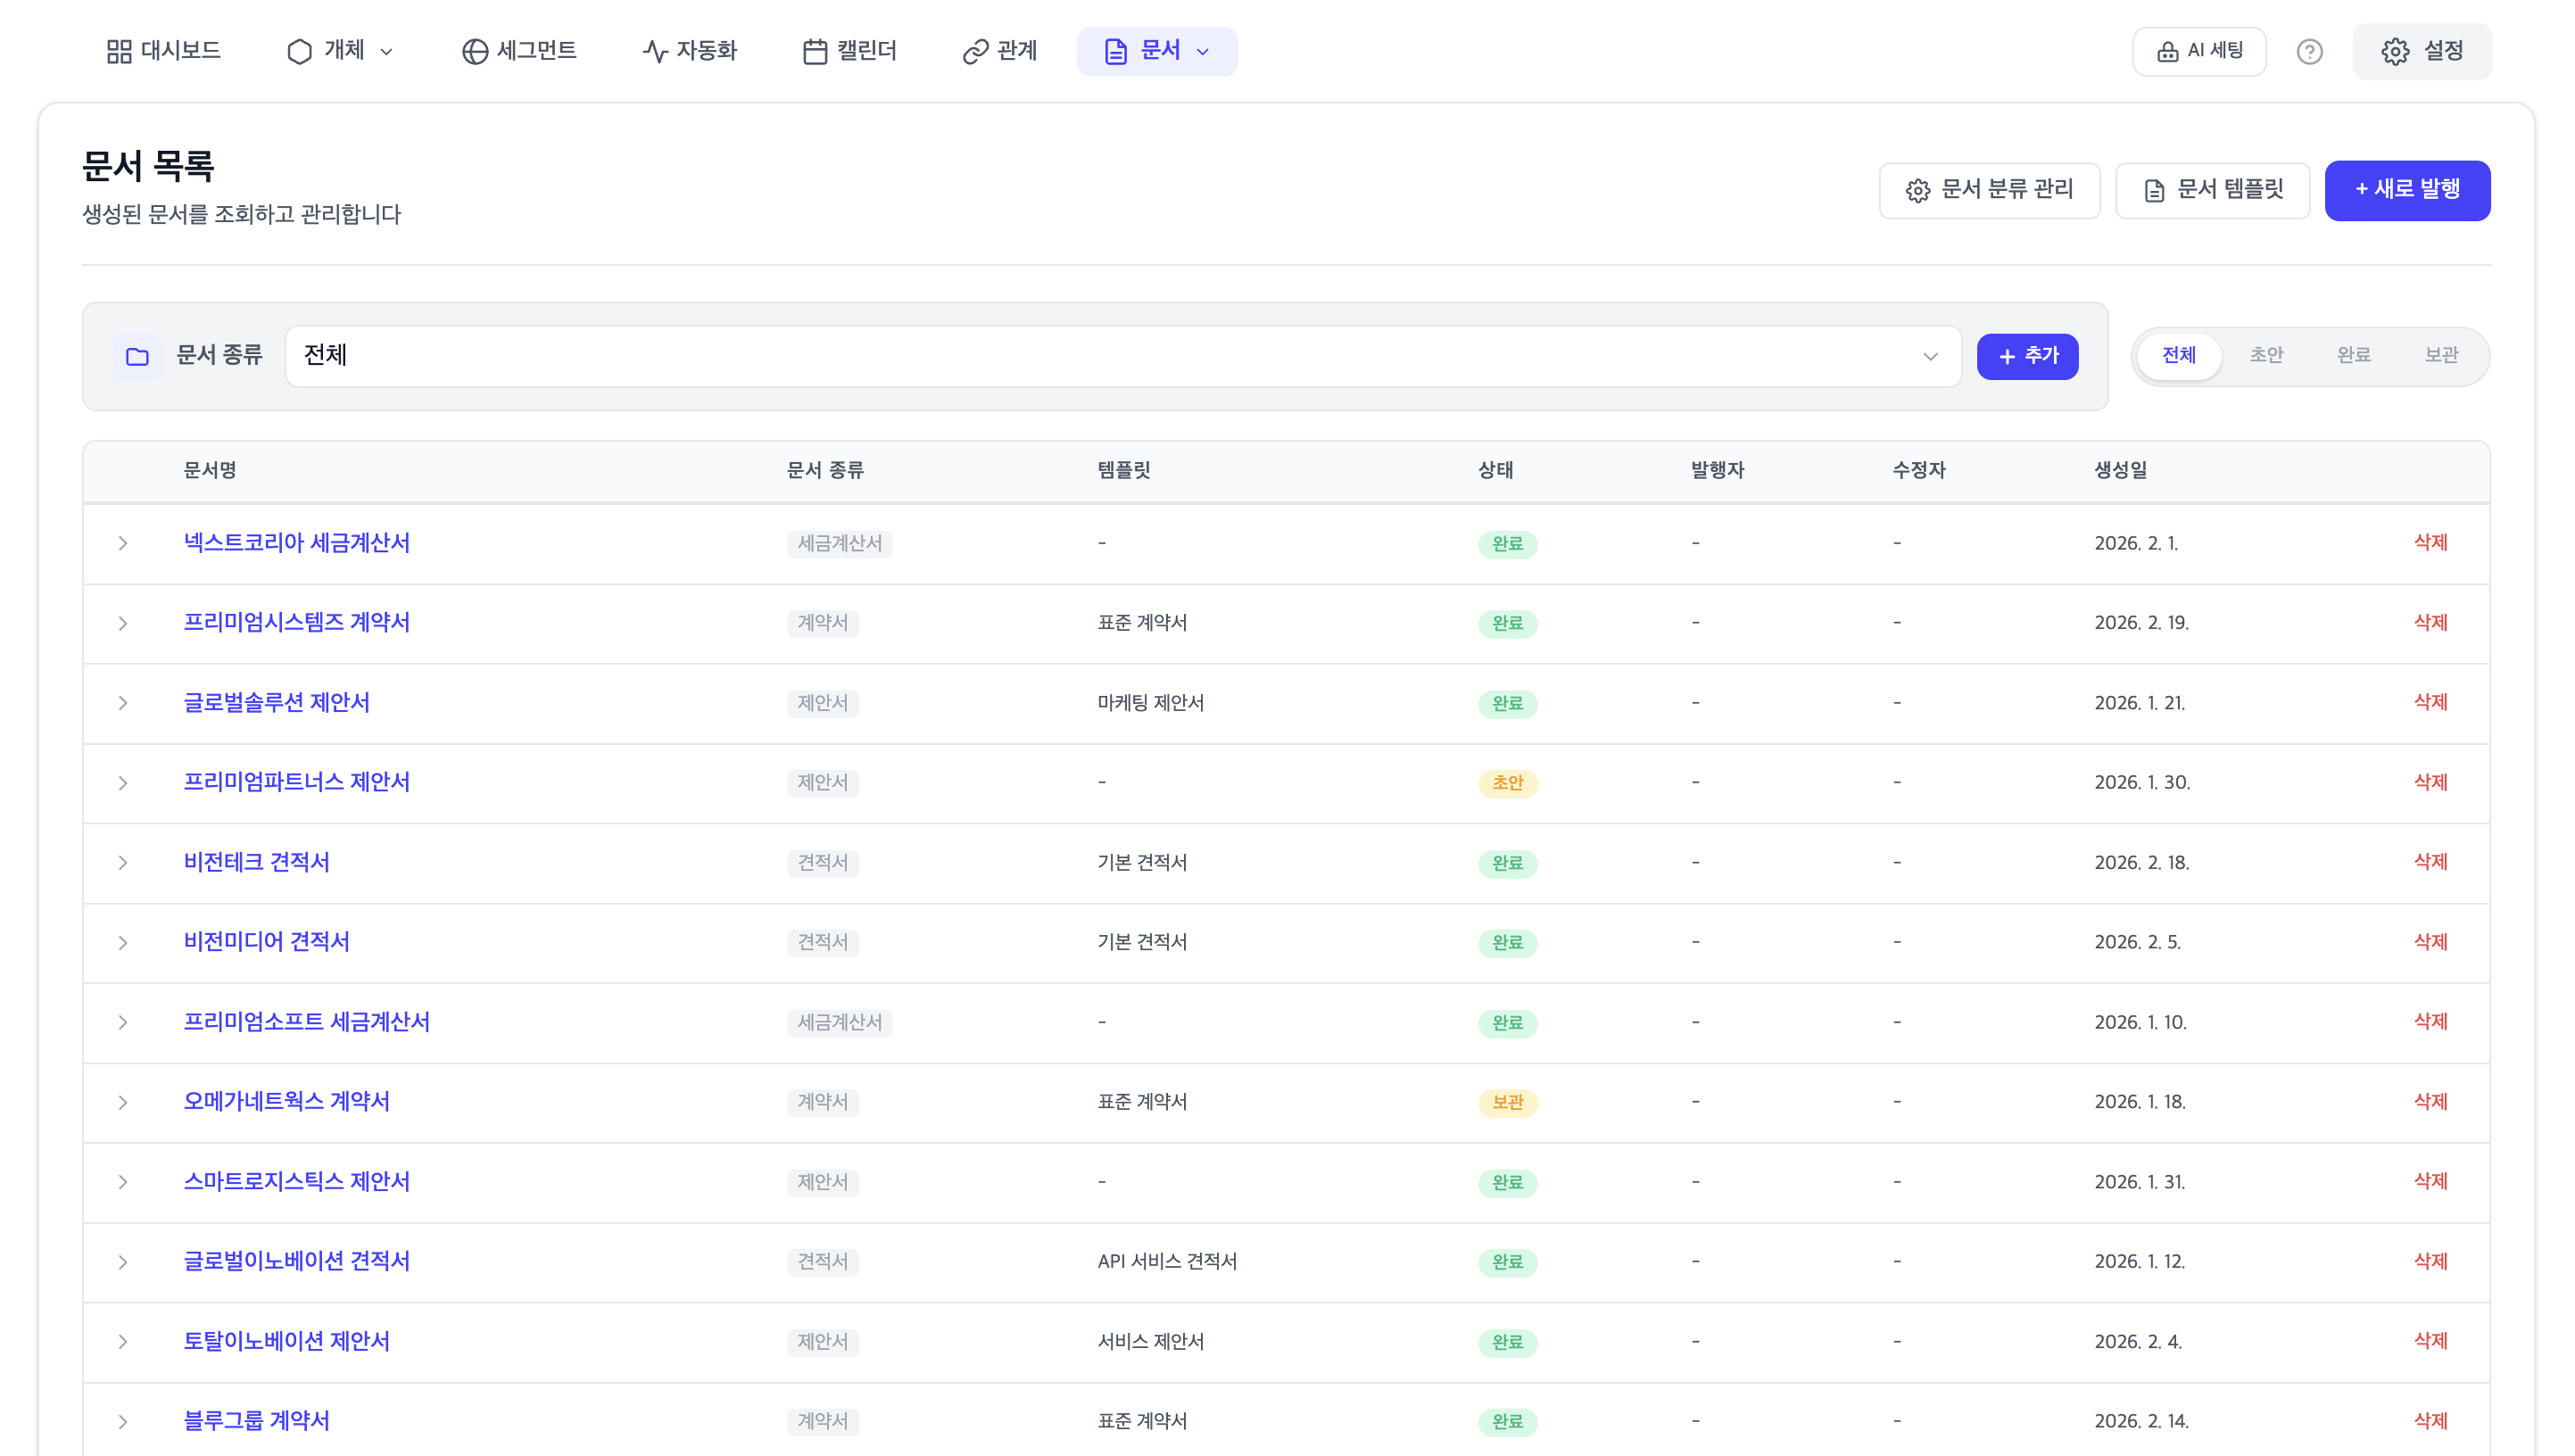Click the 관계 link icon
The height and width of the screenshot is (1456, 2575).
click(974, 51)
